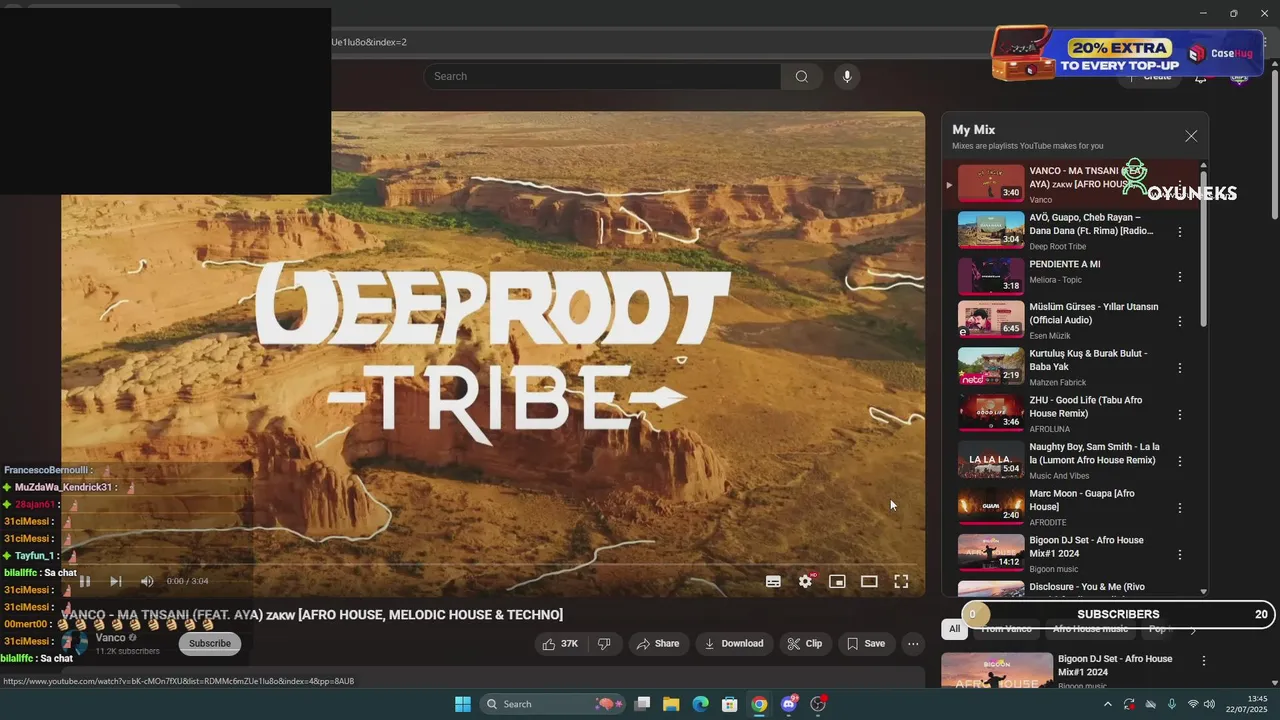The image size is (1280, 720).
Task: Switch to Google Chrome in the taskbar
Action: (x=759, y=704)
